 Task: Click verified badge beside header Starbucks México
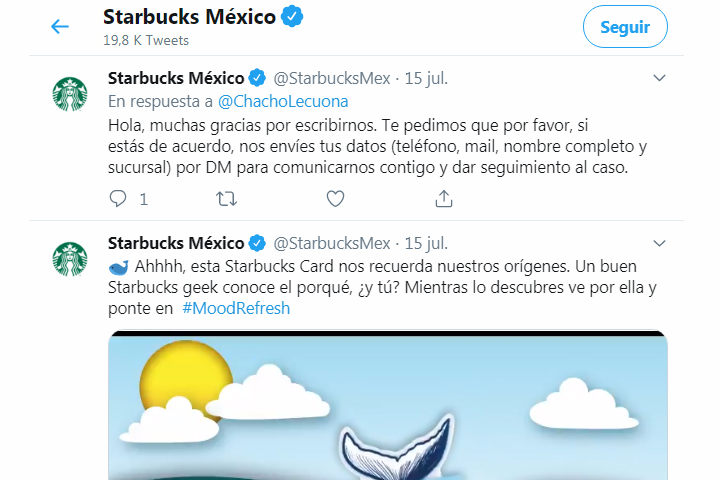292,17
